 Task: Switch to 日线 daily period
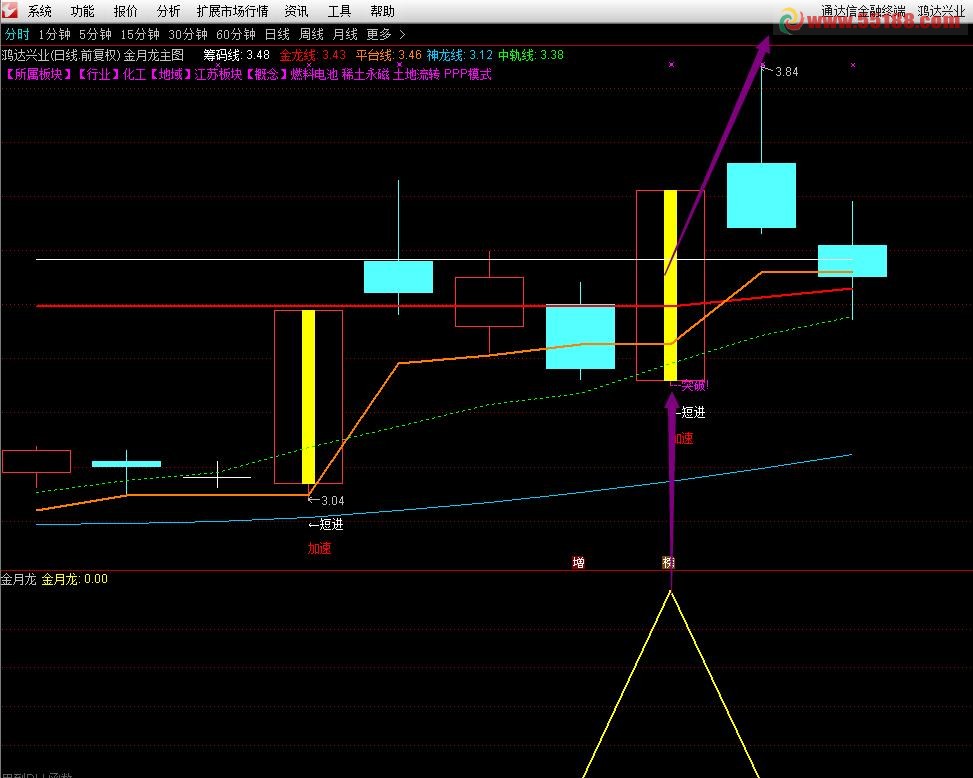276,34
